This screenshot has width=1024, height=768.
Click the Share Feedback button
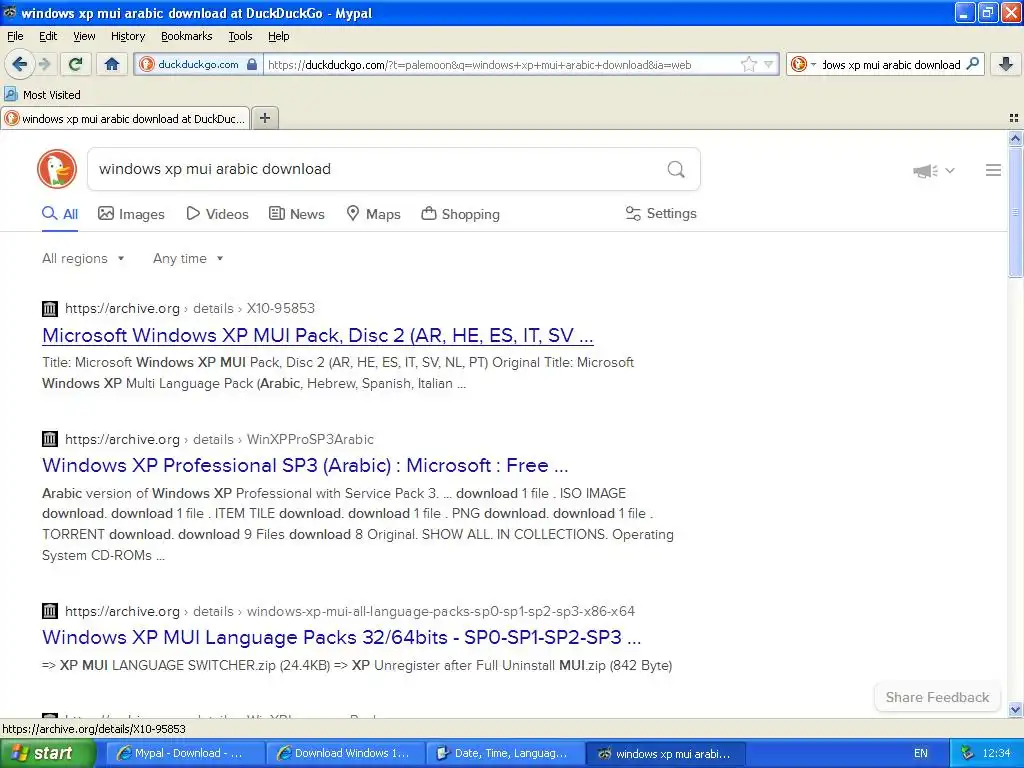(937, 697)
